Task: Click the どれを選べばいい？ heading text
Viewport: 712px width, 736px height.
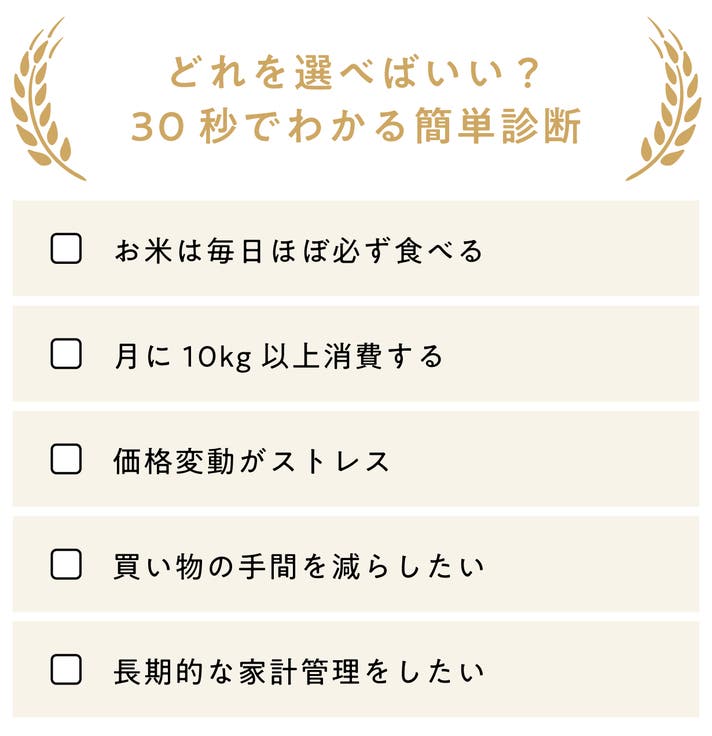Action: tap(353, 73)
